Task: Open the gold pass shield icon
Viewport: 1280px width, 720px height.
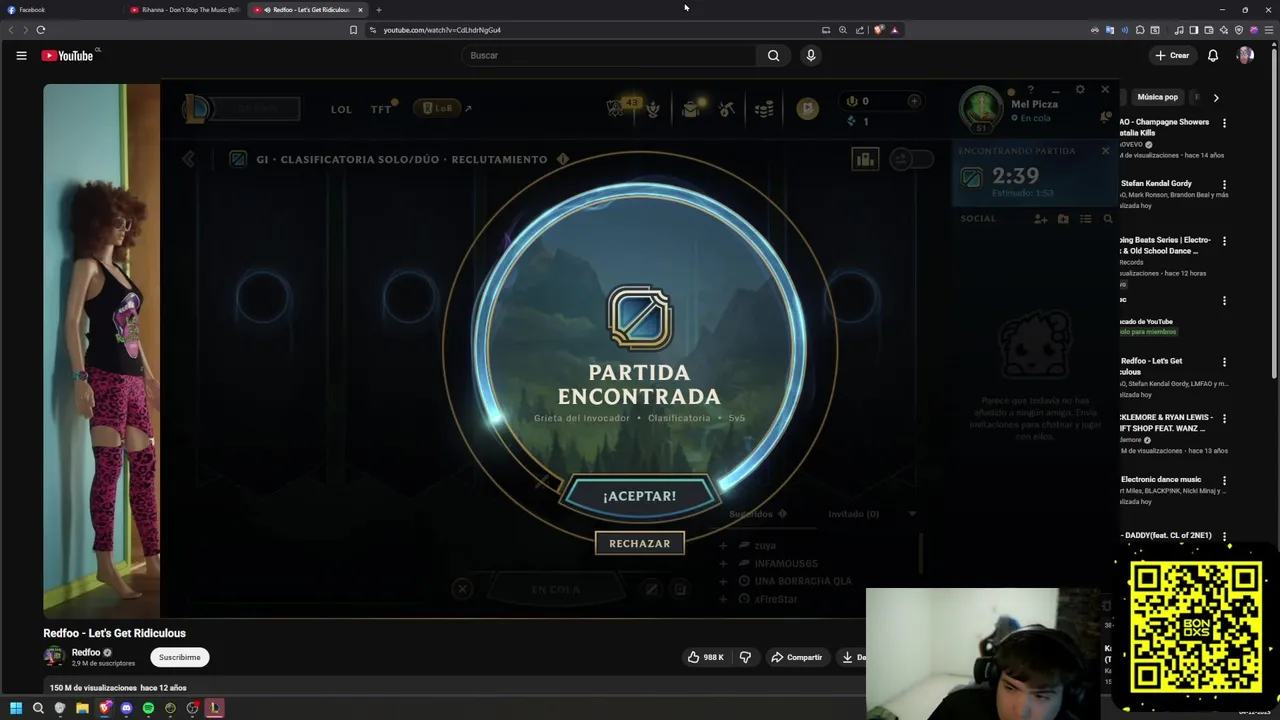Action: pyautogui.click(x=807, y=109)
